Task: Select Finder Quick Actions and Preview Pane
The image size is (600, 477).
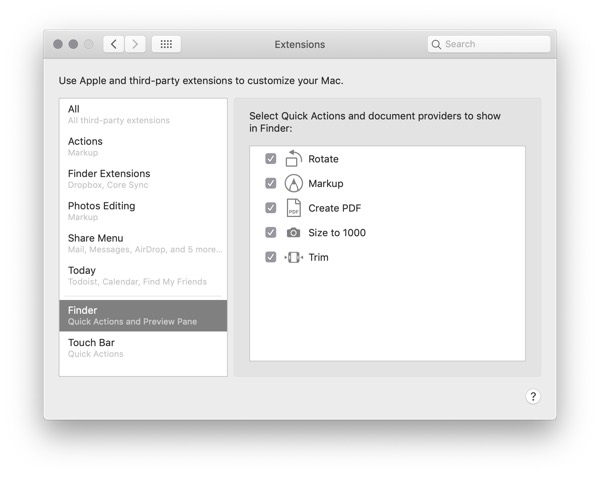Action: [x=143, y=316]
